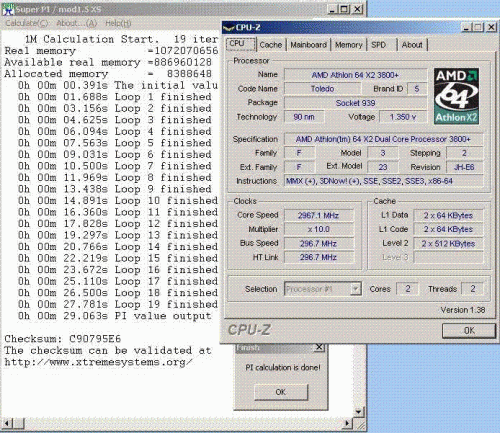Click the Checksum: C90795E6 line
Image resolution: width=500 pixels, height=433 pixels.
coord(63,339)
